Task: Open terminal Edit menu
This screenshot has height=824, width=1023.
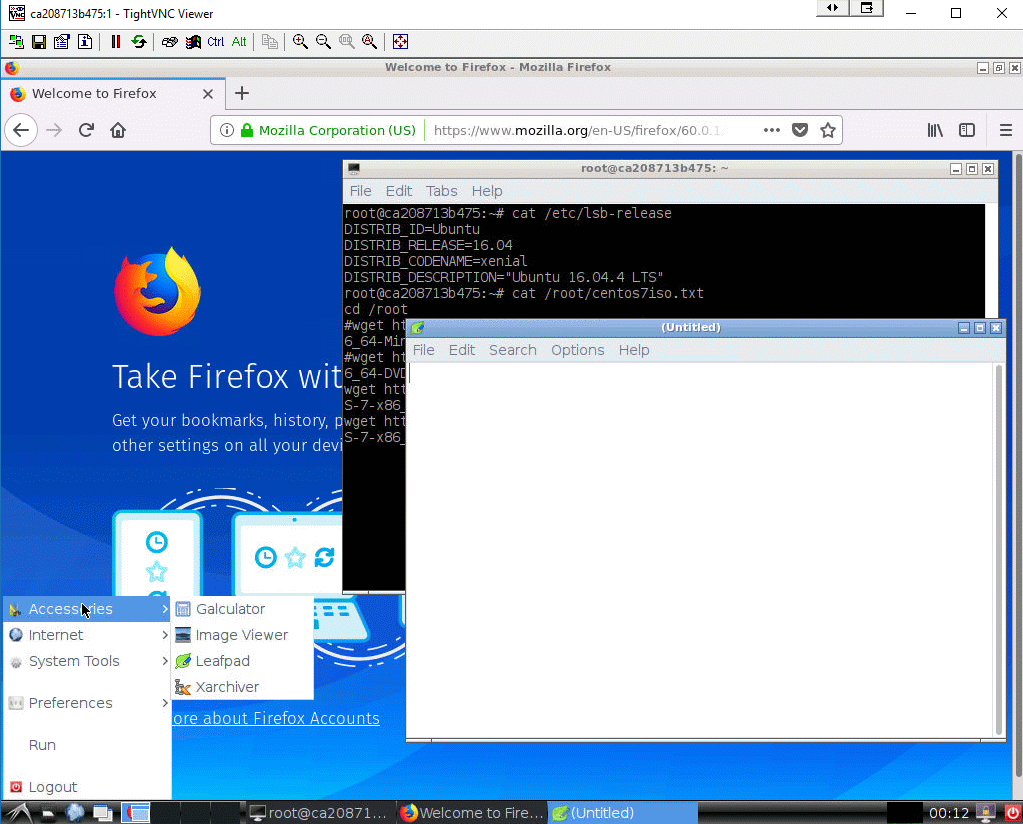Action: tap(399, 191)
